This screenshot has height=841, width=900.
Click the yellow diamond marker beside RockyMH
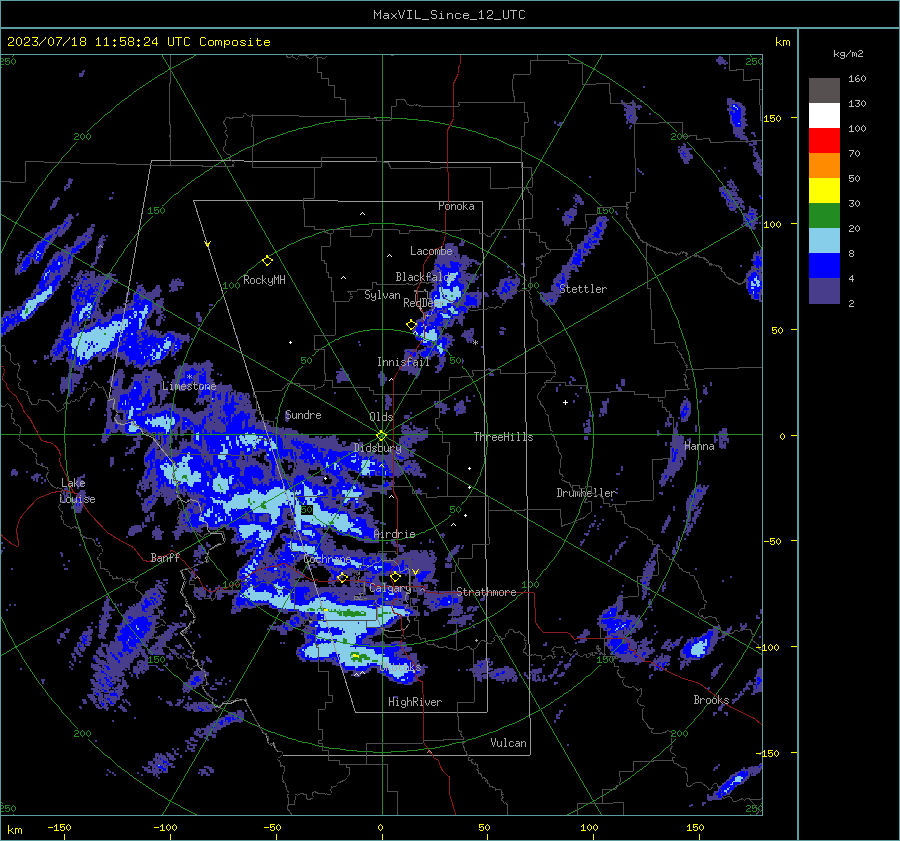(x=267, y=261)
